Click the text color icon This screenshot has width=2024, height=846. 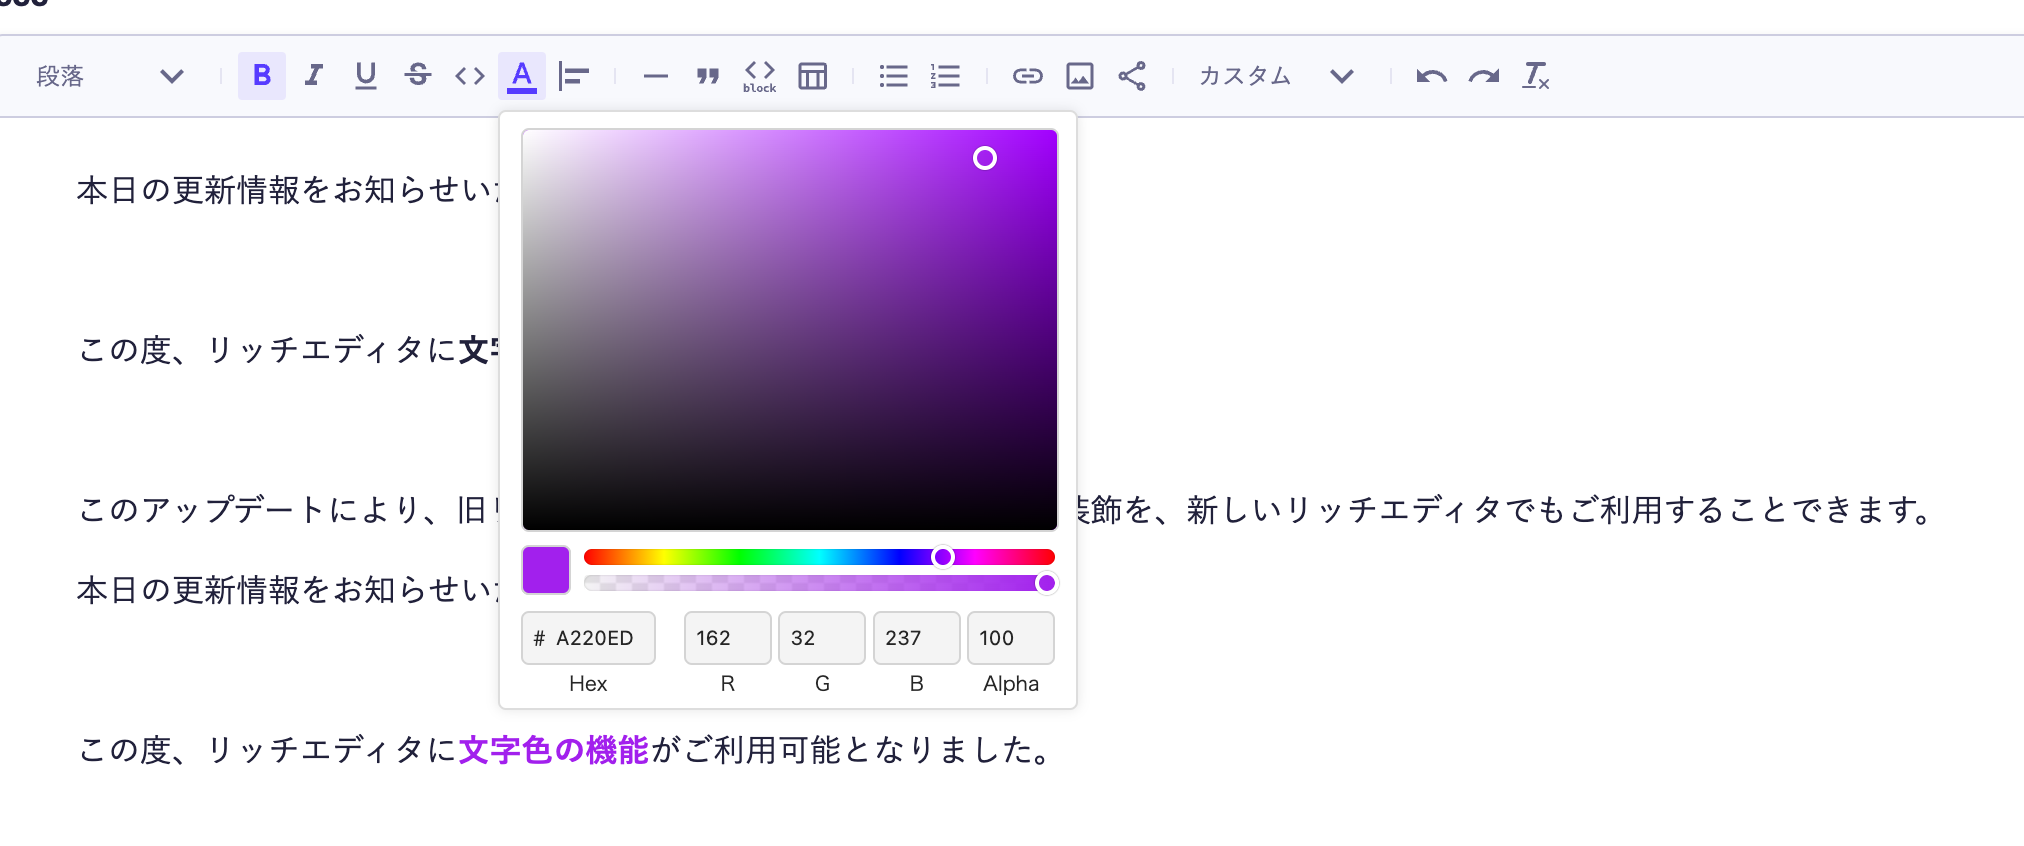[522, 76]
